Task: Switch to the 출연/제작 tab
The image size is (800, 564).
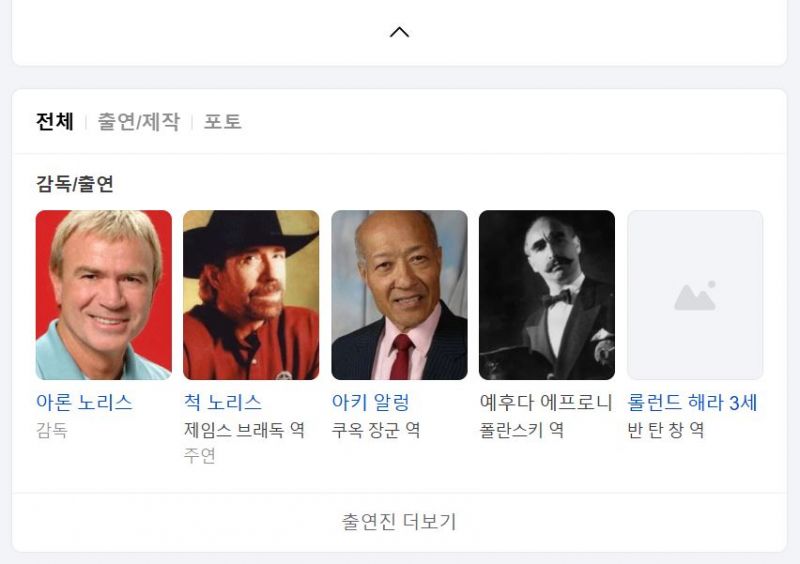Action: click(138, 122)
